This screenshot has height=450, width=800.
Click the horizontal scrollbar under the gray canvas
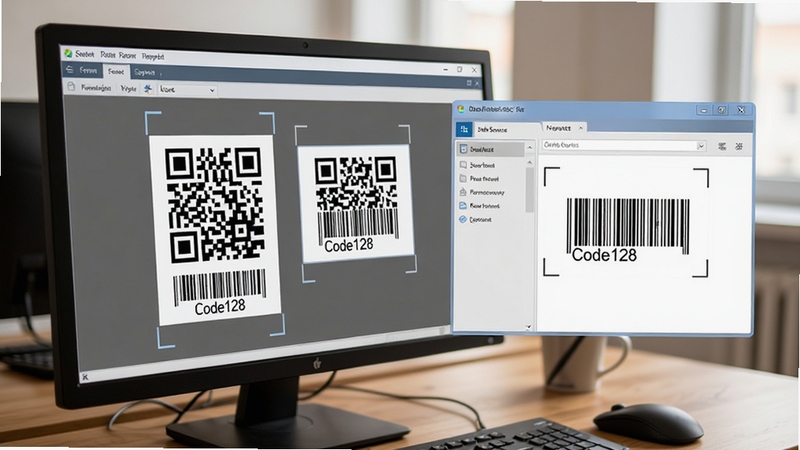click(x=265, y=351)
